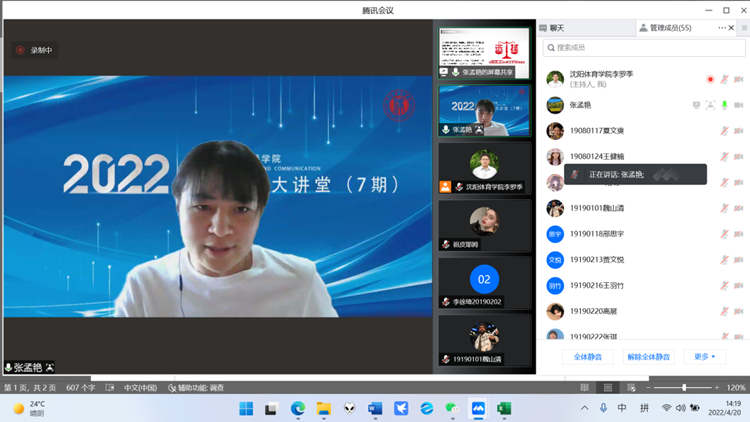Switch to Word web layout view icon
This screenshot has width=750, height=422.
631,388
